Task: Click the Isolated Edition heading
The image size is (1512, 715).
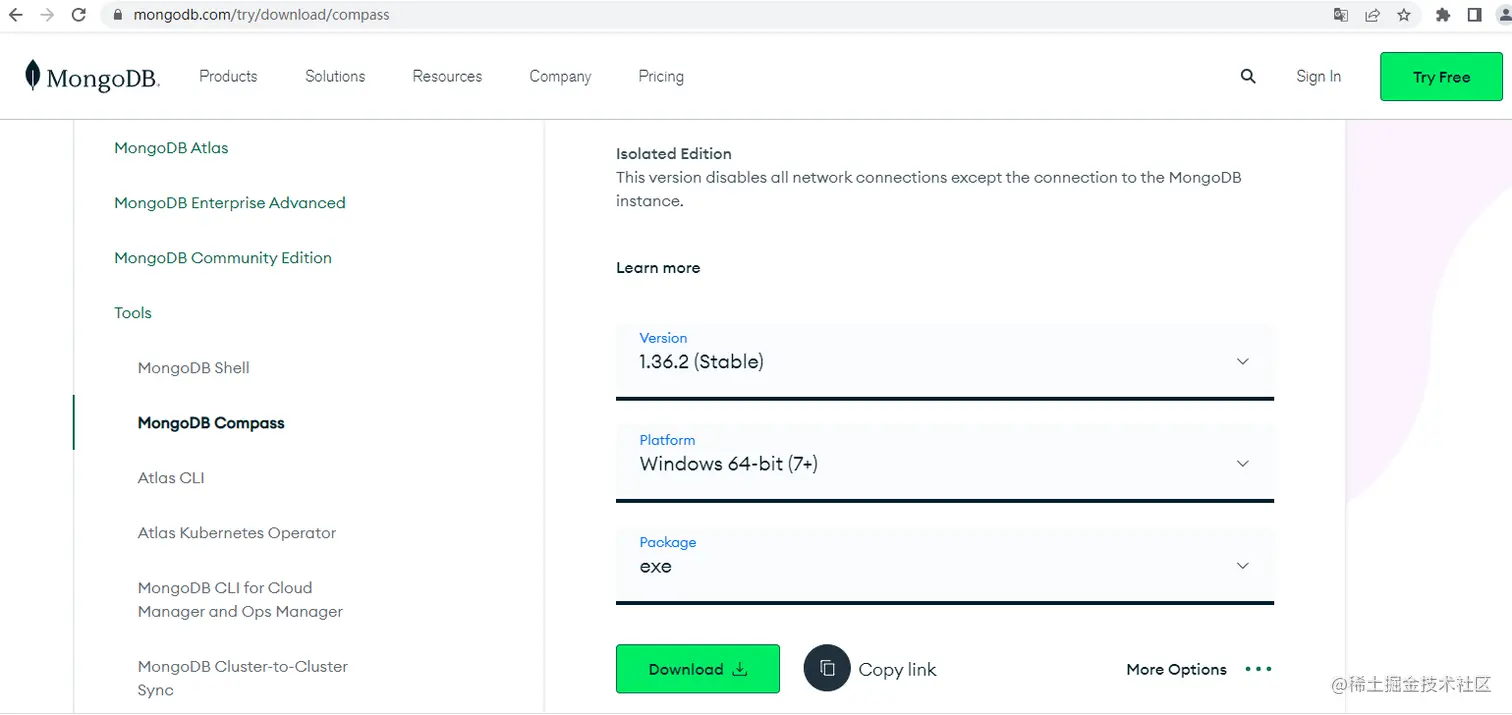Action: (x=674, y=154)
